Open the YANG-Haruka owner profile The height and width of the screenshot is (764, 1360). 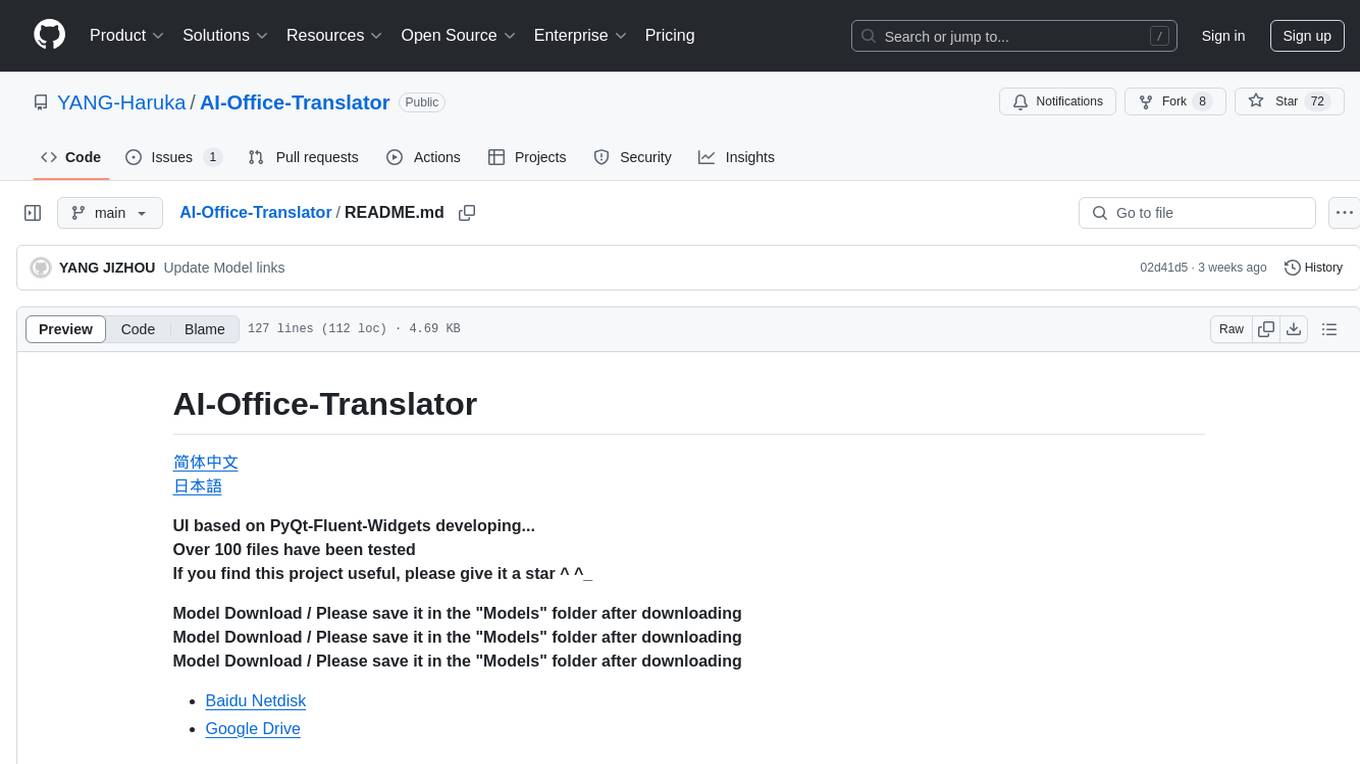click(121, 102)
